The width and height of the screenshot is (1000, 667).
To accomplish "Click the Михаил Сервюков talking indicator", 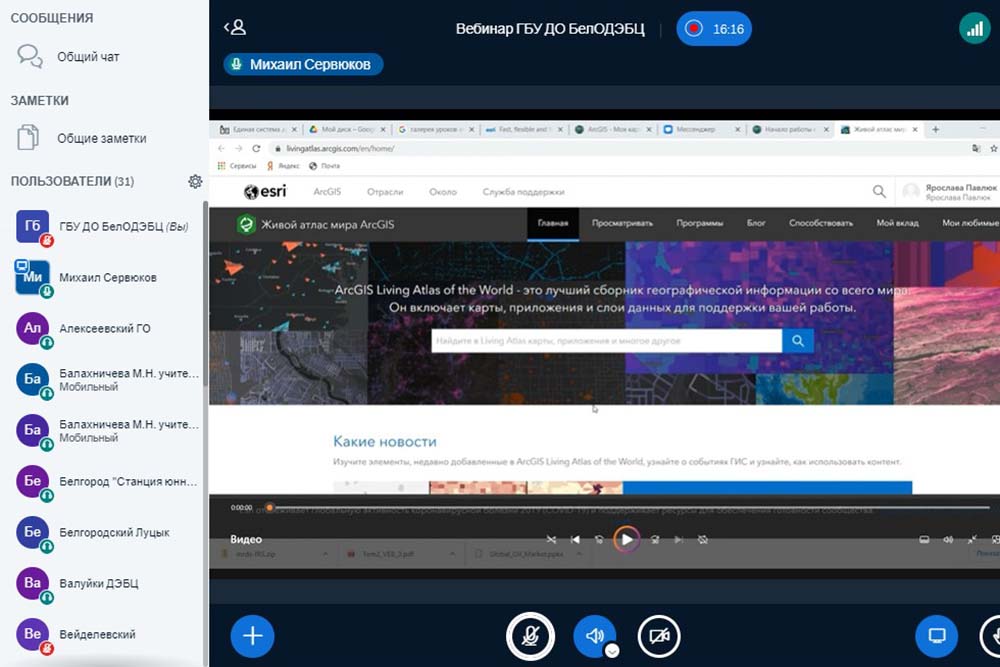I will [x=303, y=65].
